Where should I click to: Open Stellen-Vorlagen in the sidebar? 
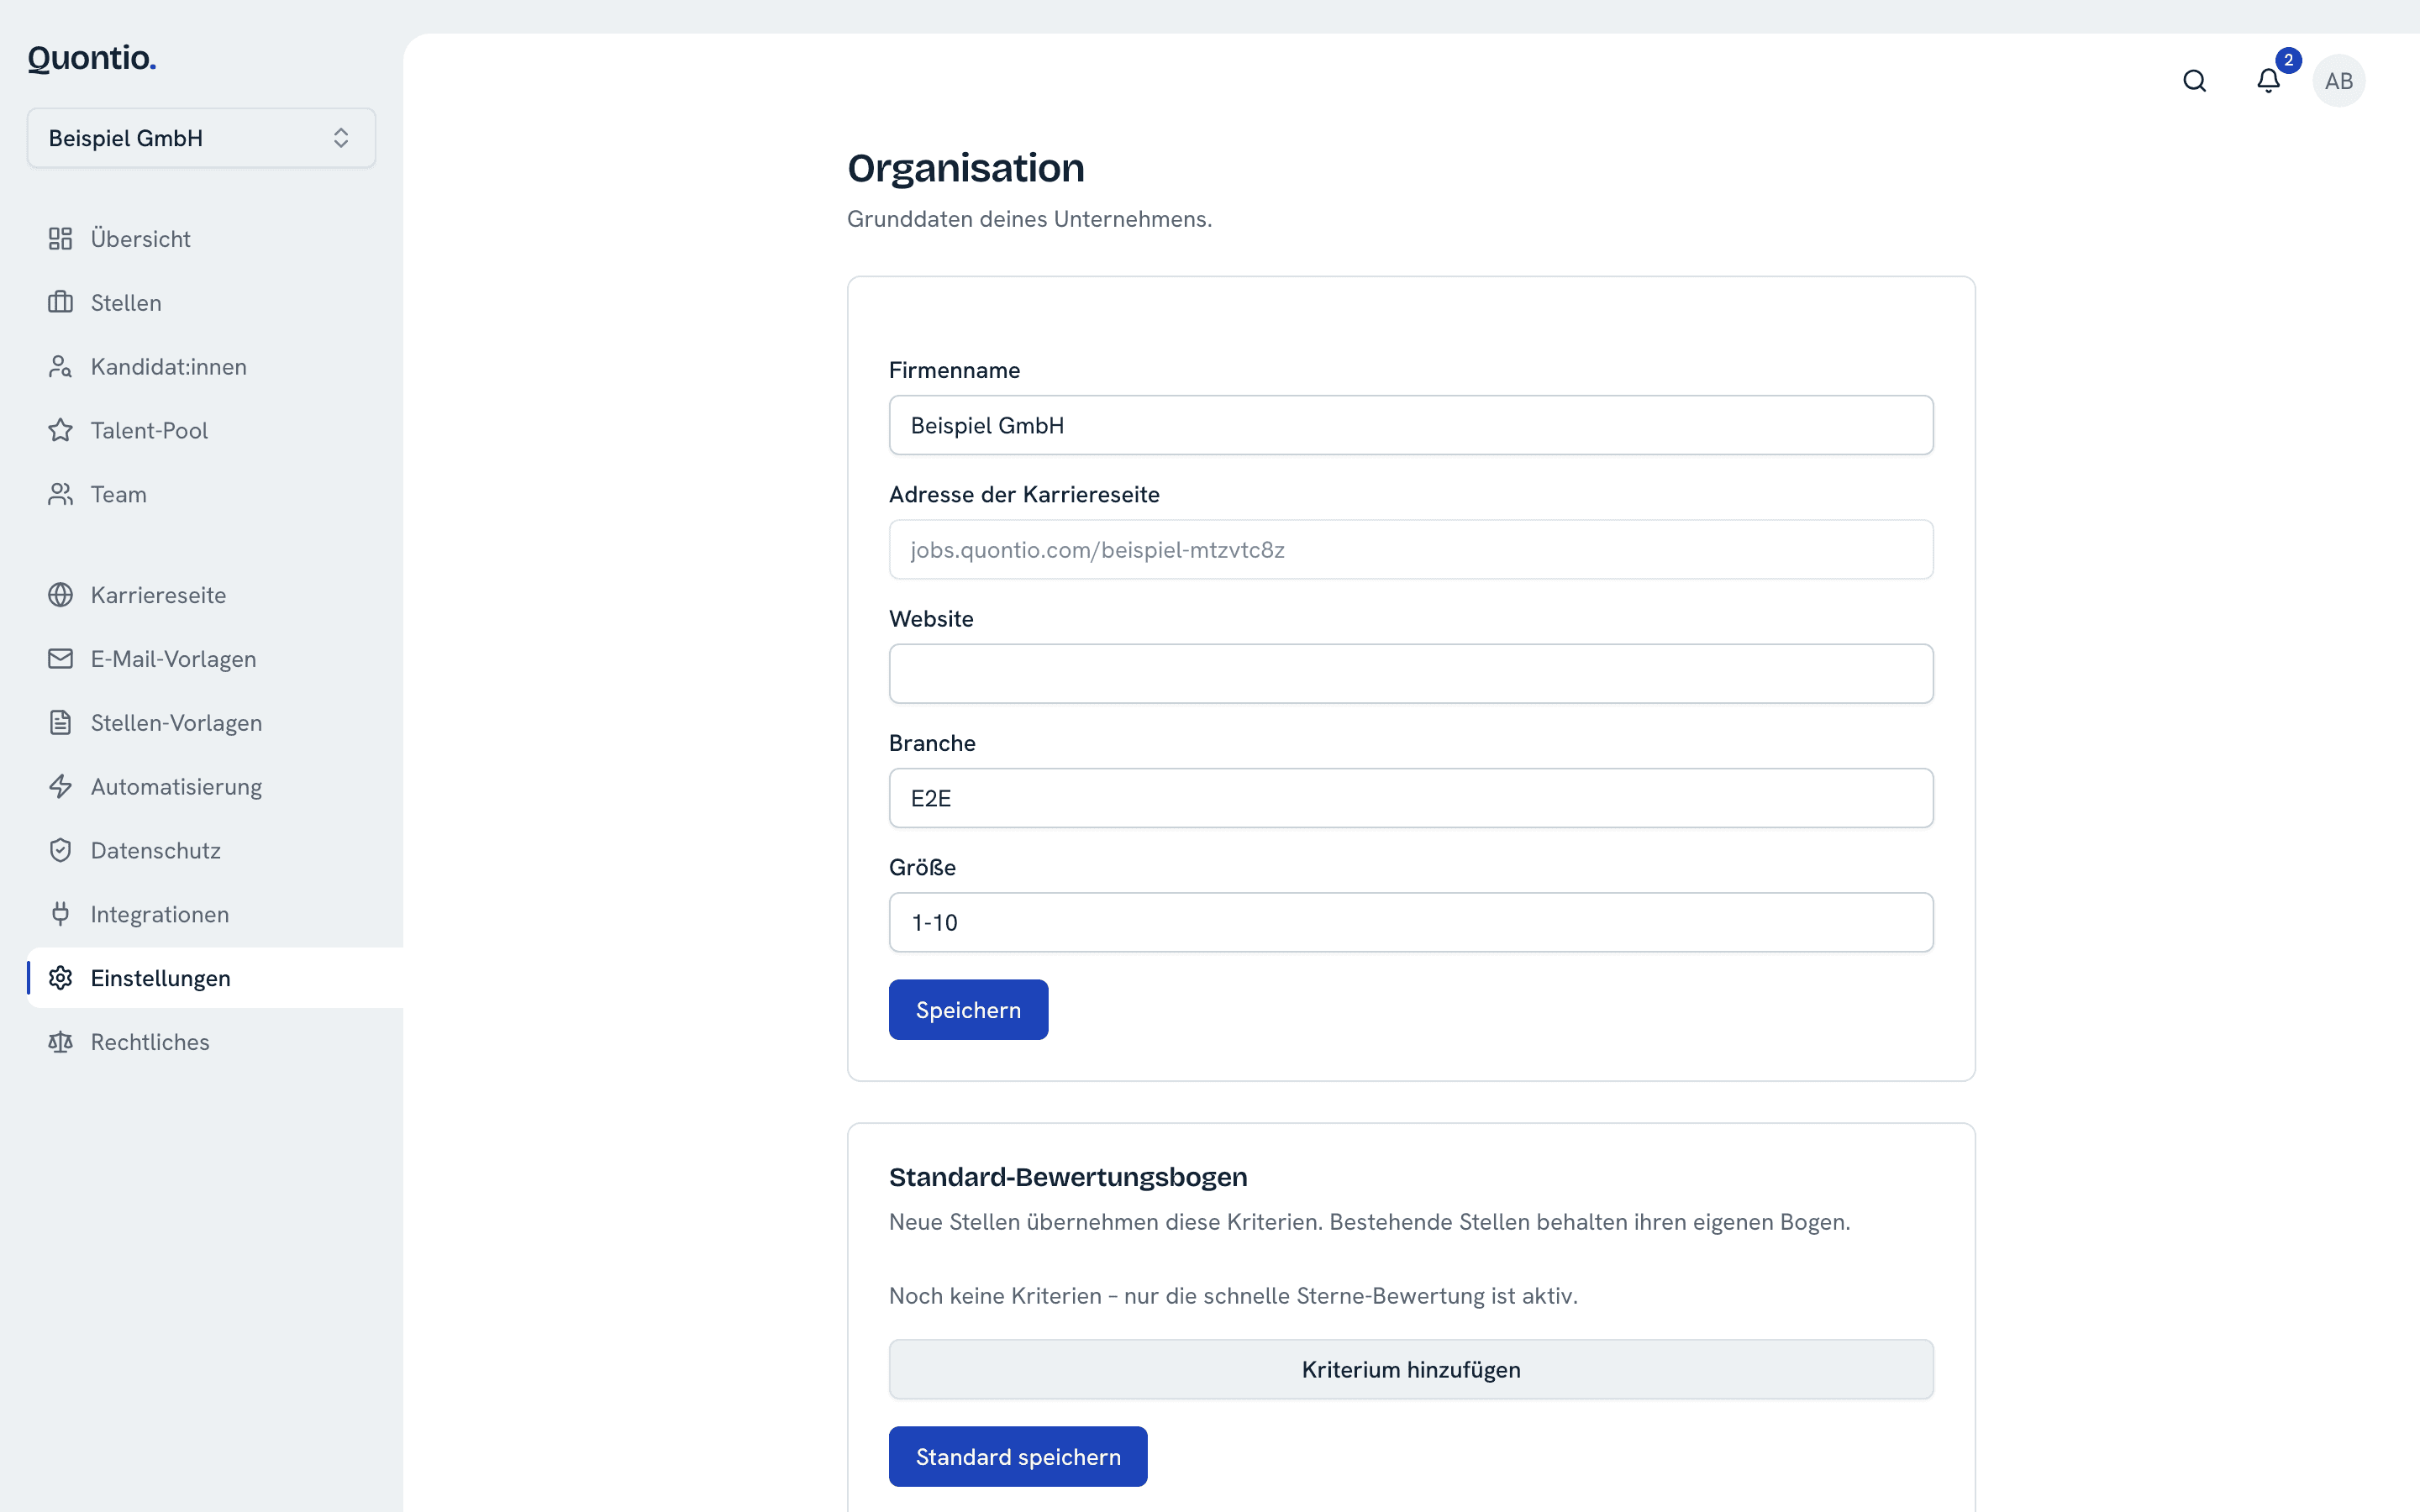click(215, 723)
